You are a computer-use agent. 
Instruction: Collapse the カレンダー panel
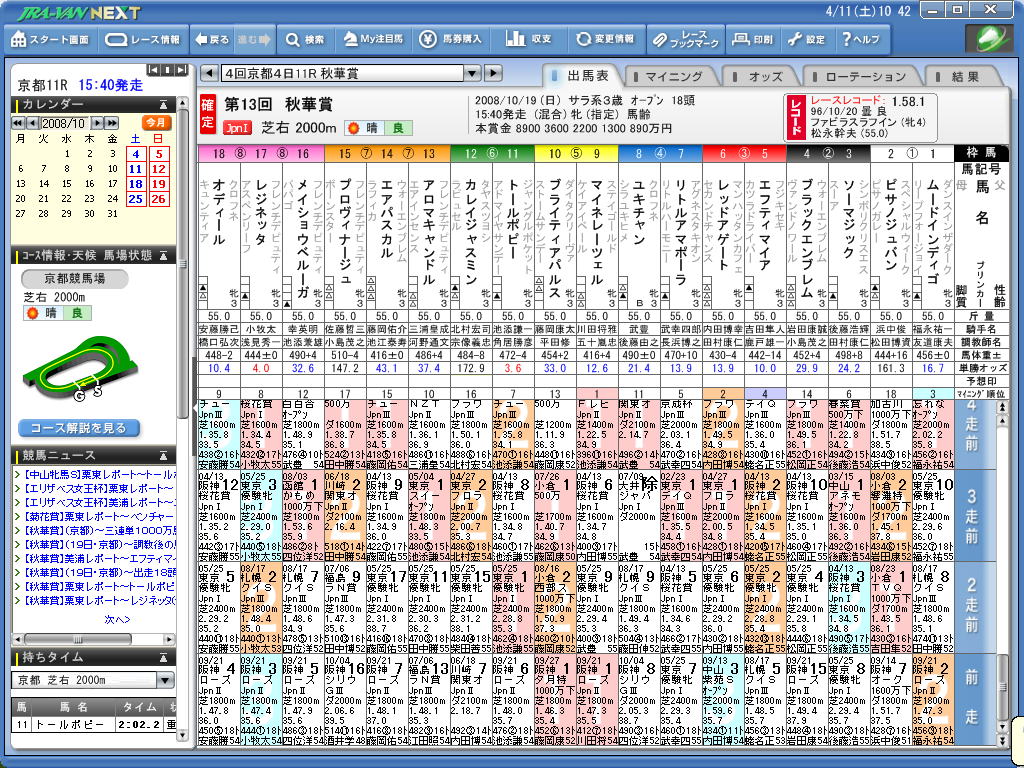(163, 104)
